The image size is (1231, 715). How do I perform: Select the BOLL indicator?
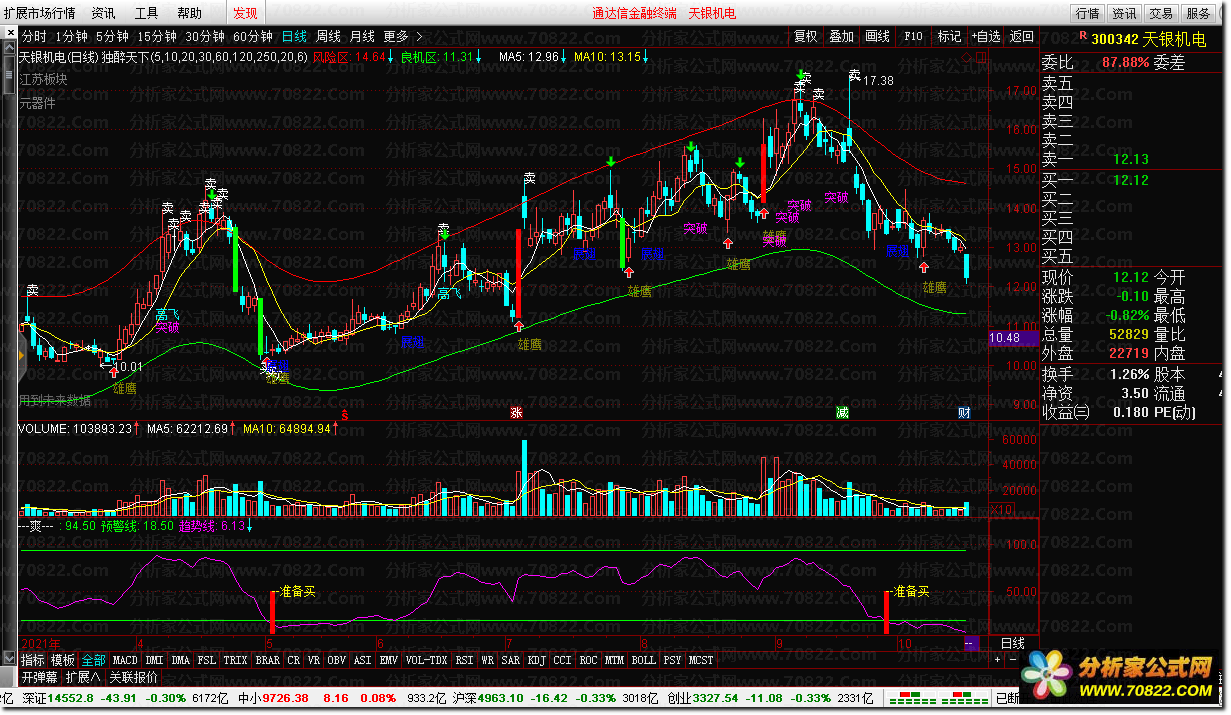644,661
